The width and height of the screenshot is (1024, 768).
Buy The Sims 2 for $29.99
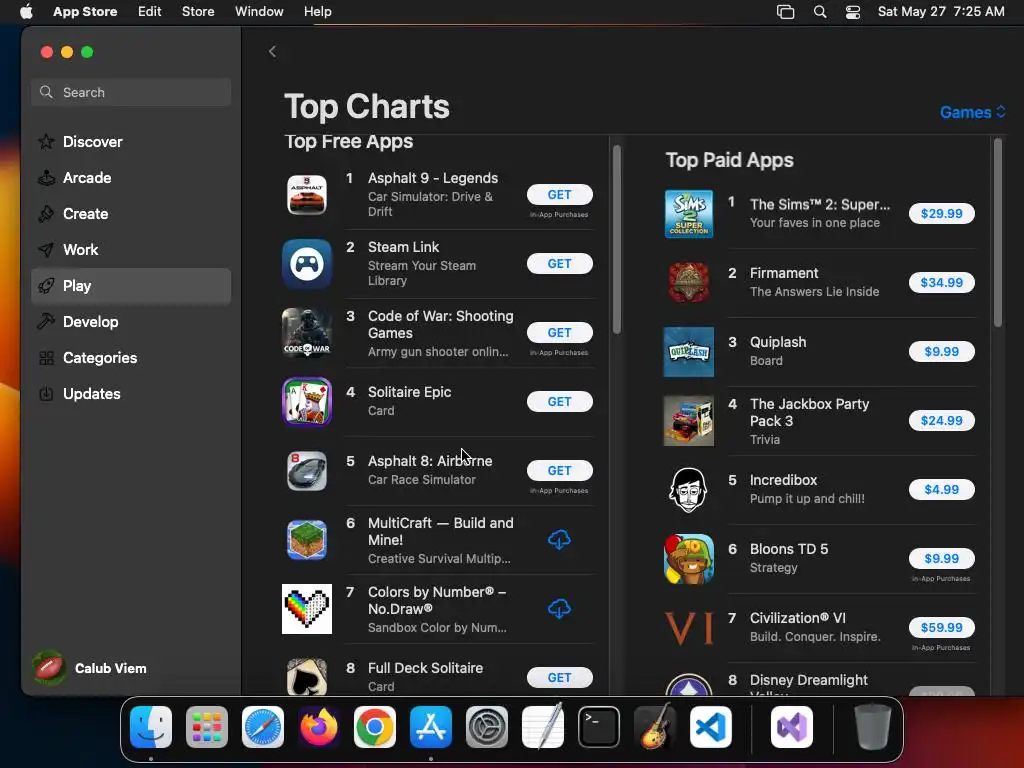[x=941, y=214]
